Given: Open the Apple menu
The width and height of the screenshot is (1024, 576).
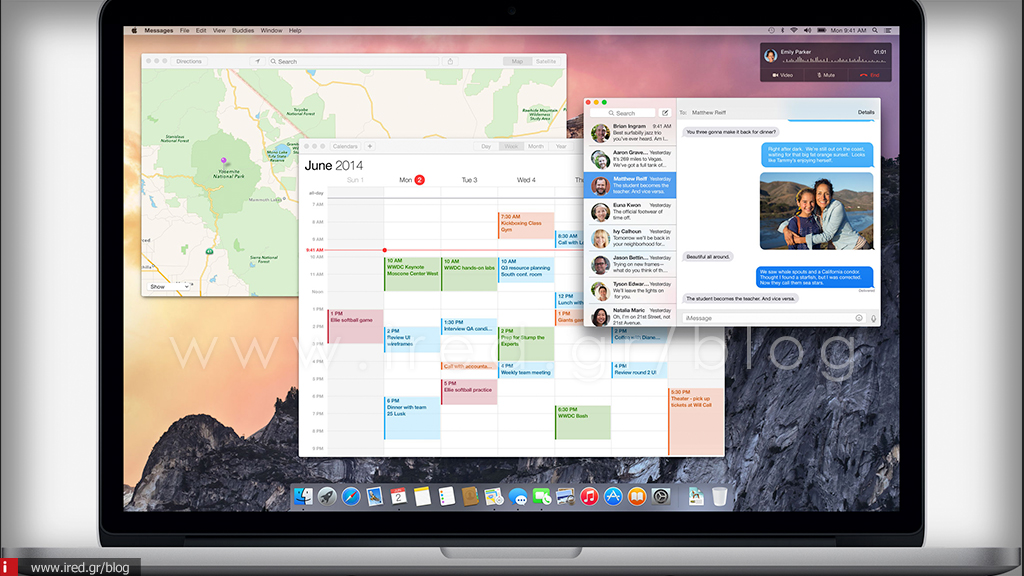Looking at the screenshot, I should pos(134,30).
